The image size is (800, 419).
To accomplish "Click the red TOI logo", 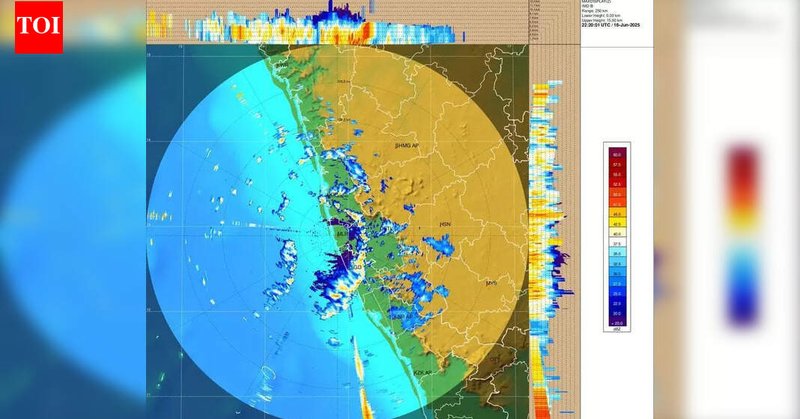I will [x=39, y=27].
